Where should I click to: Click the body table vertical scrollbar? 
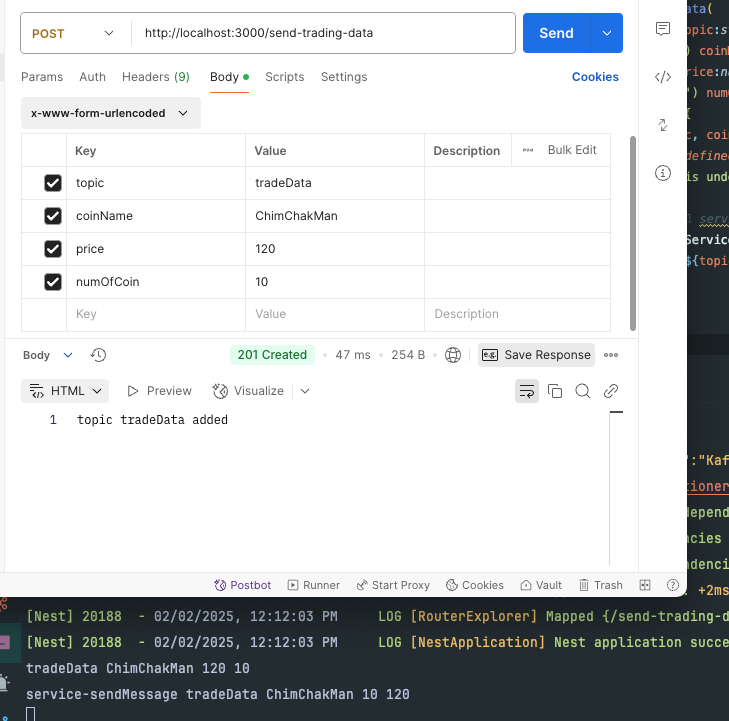click(633, 233)
